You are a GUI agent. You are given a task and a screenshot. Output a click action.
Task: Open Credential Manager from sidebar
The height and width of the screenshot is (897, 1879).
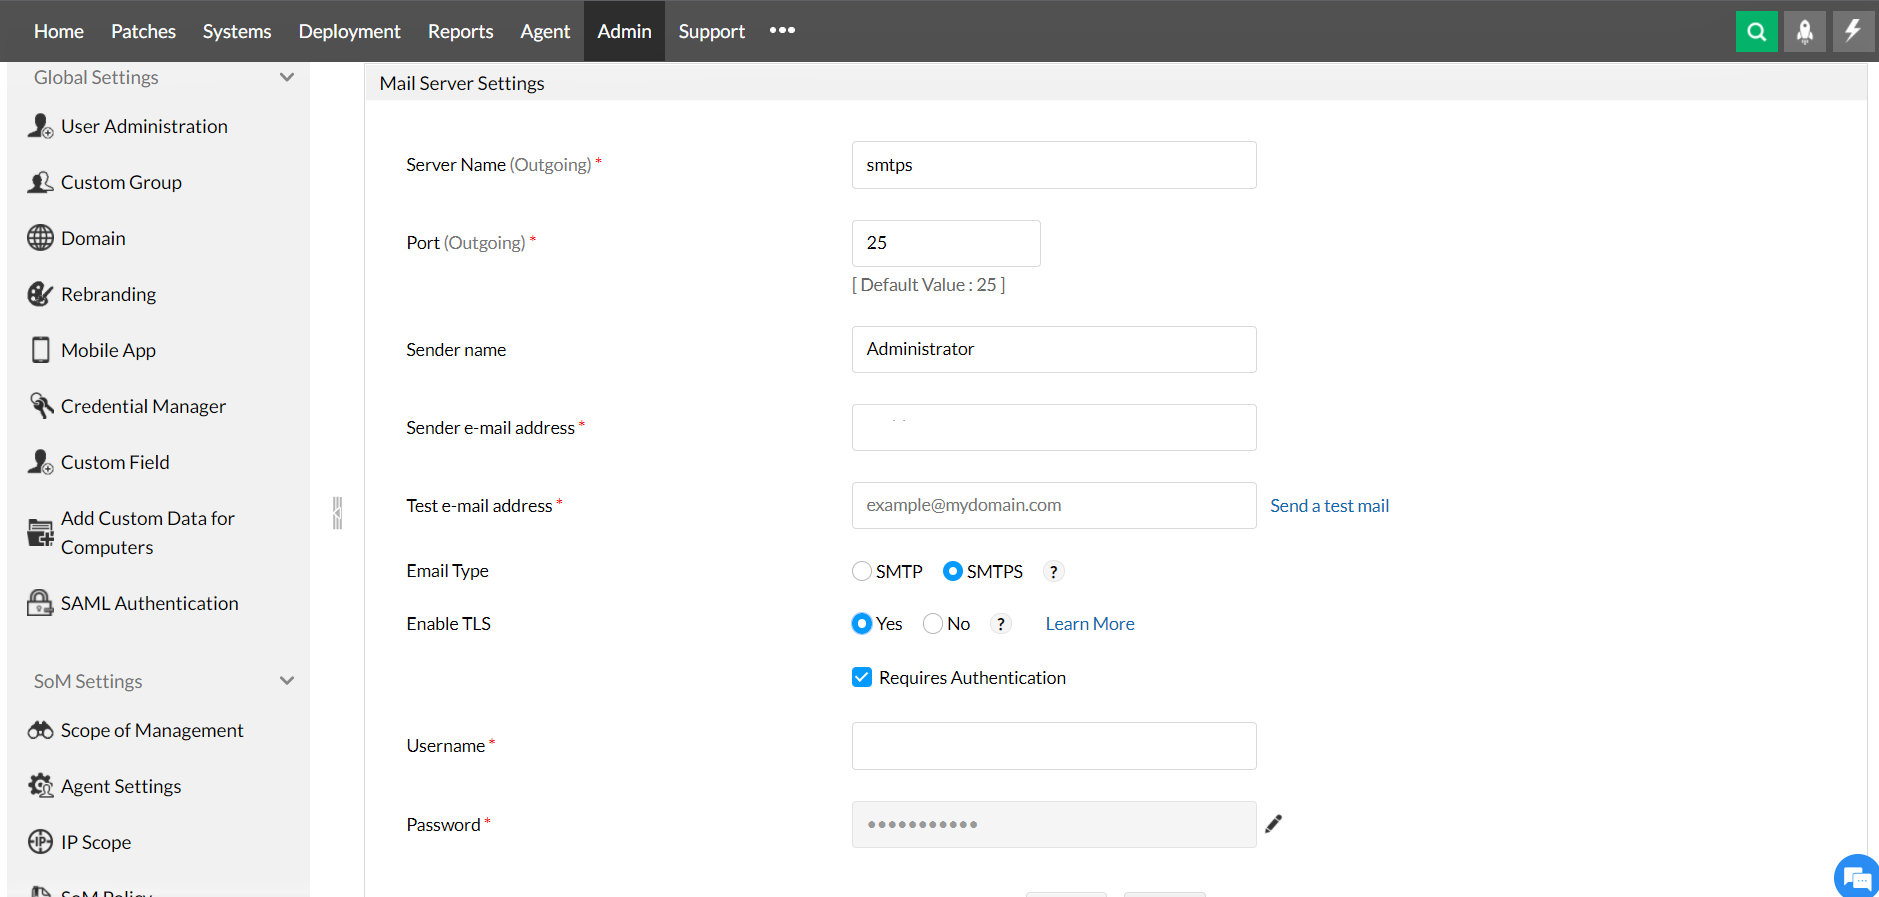pyautogui.click(x=143, y=406)
